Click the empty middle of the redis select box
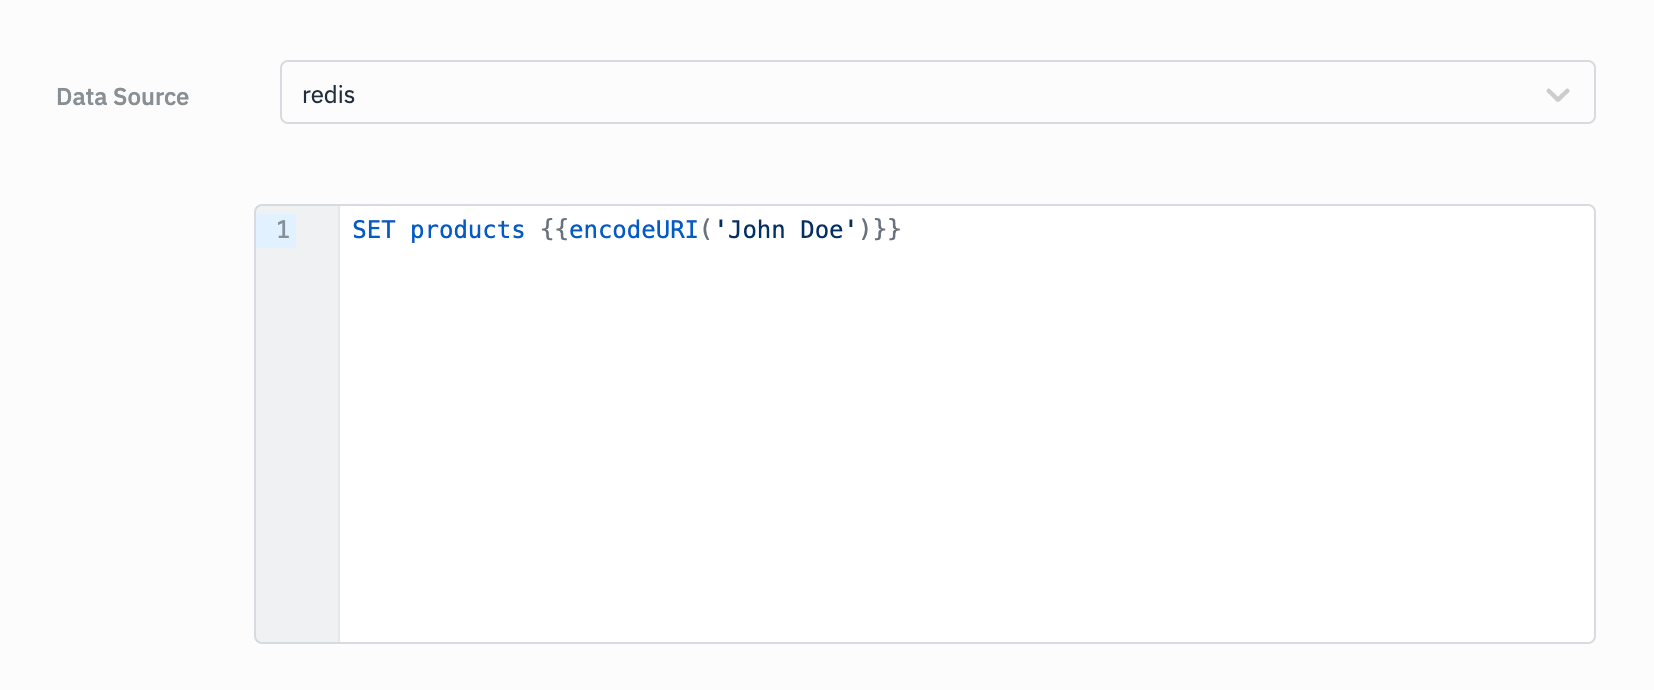 [900, 93]
